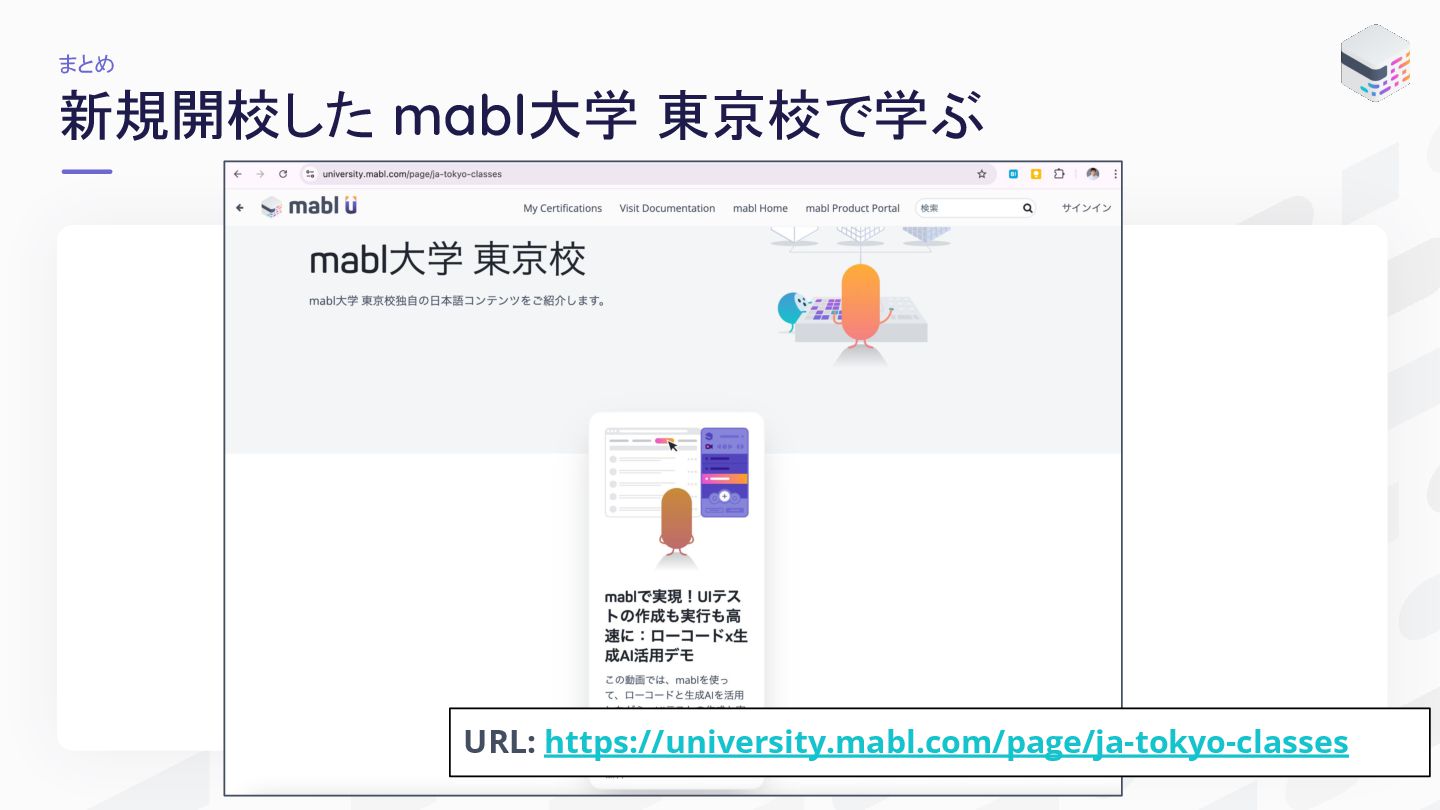Click the browser back arrow
The height and width of the screenshot is (810, 1440).
(238, 174)
